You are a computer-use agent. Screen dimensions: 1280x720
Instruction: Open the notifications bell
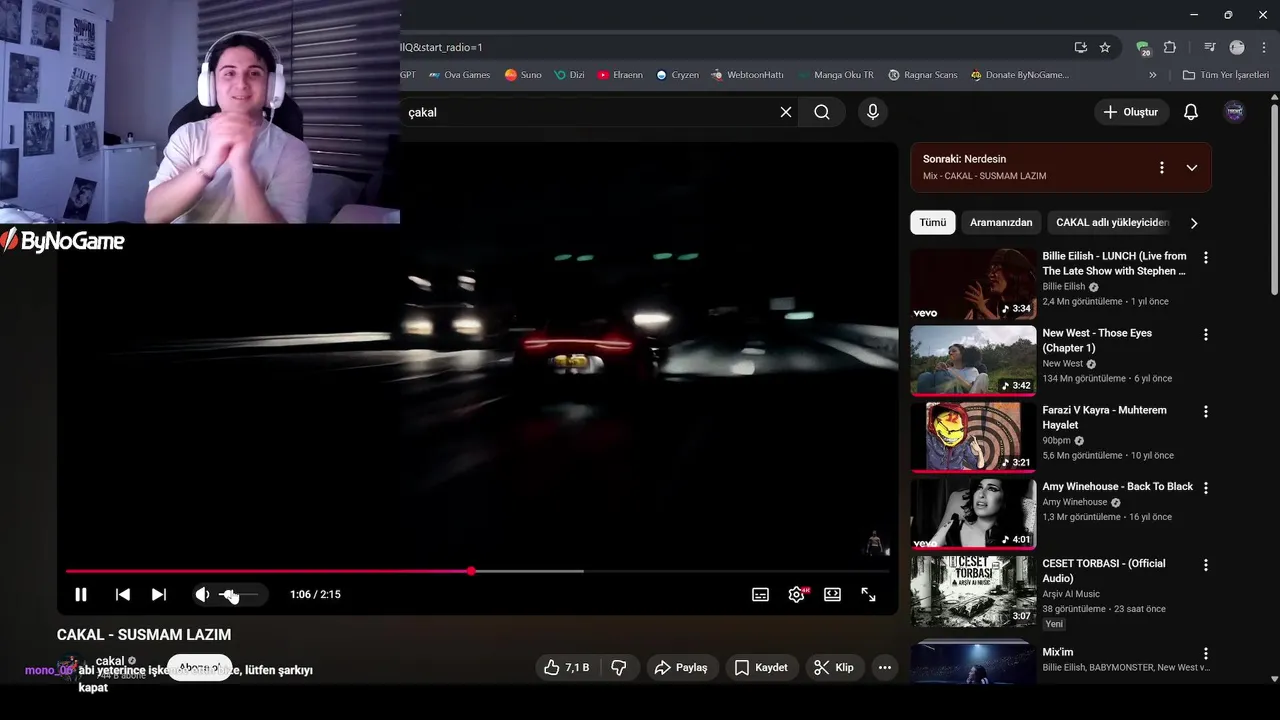tap(1191, 112)
